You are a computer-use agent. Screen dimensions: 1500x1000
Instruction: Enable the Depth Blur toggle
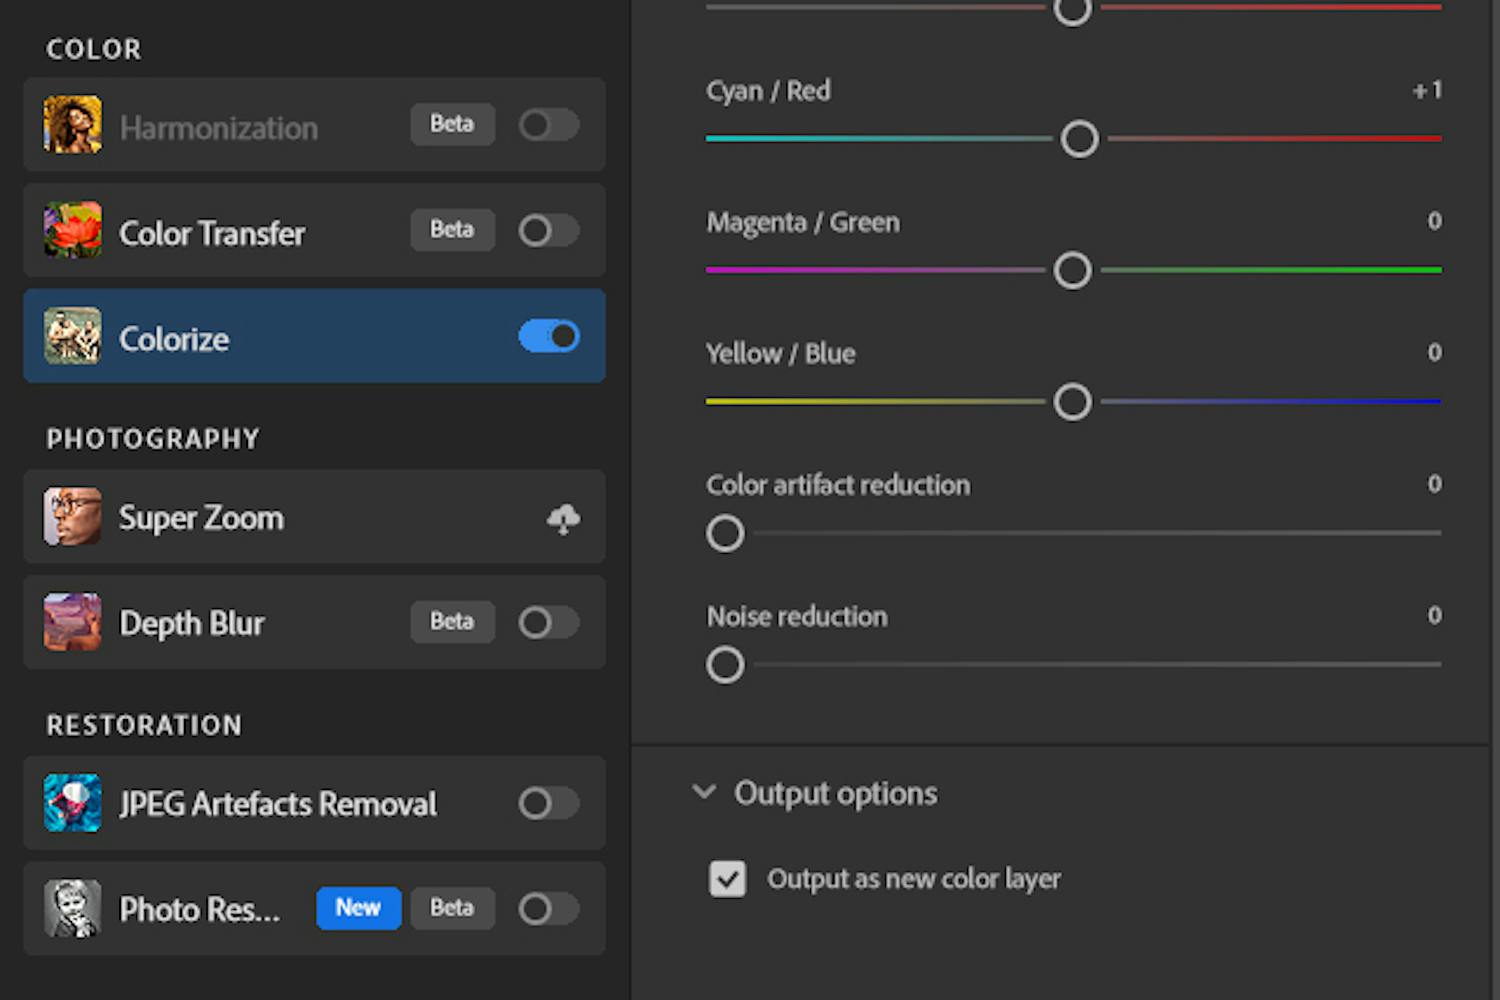548,622
